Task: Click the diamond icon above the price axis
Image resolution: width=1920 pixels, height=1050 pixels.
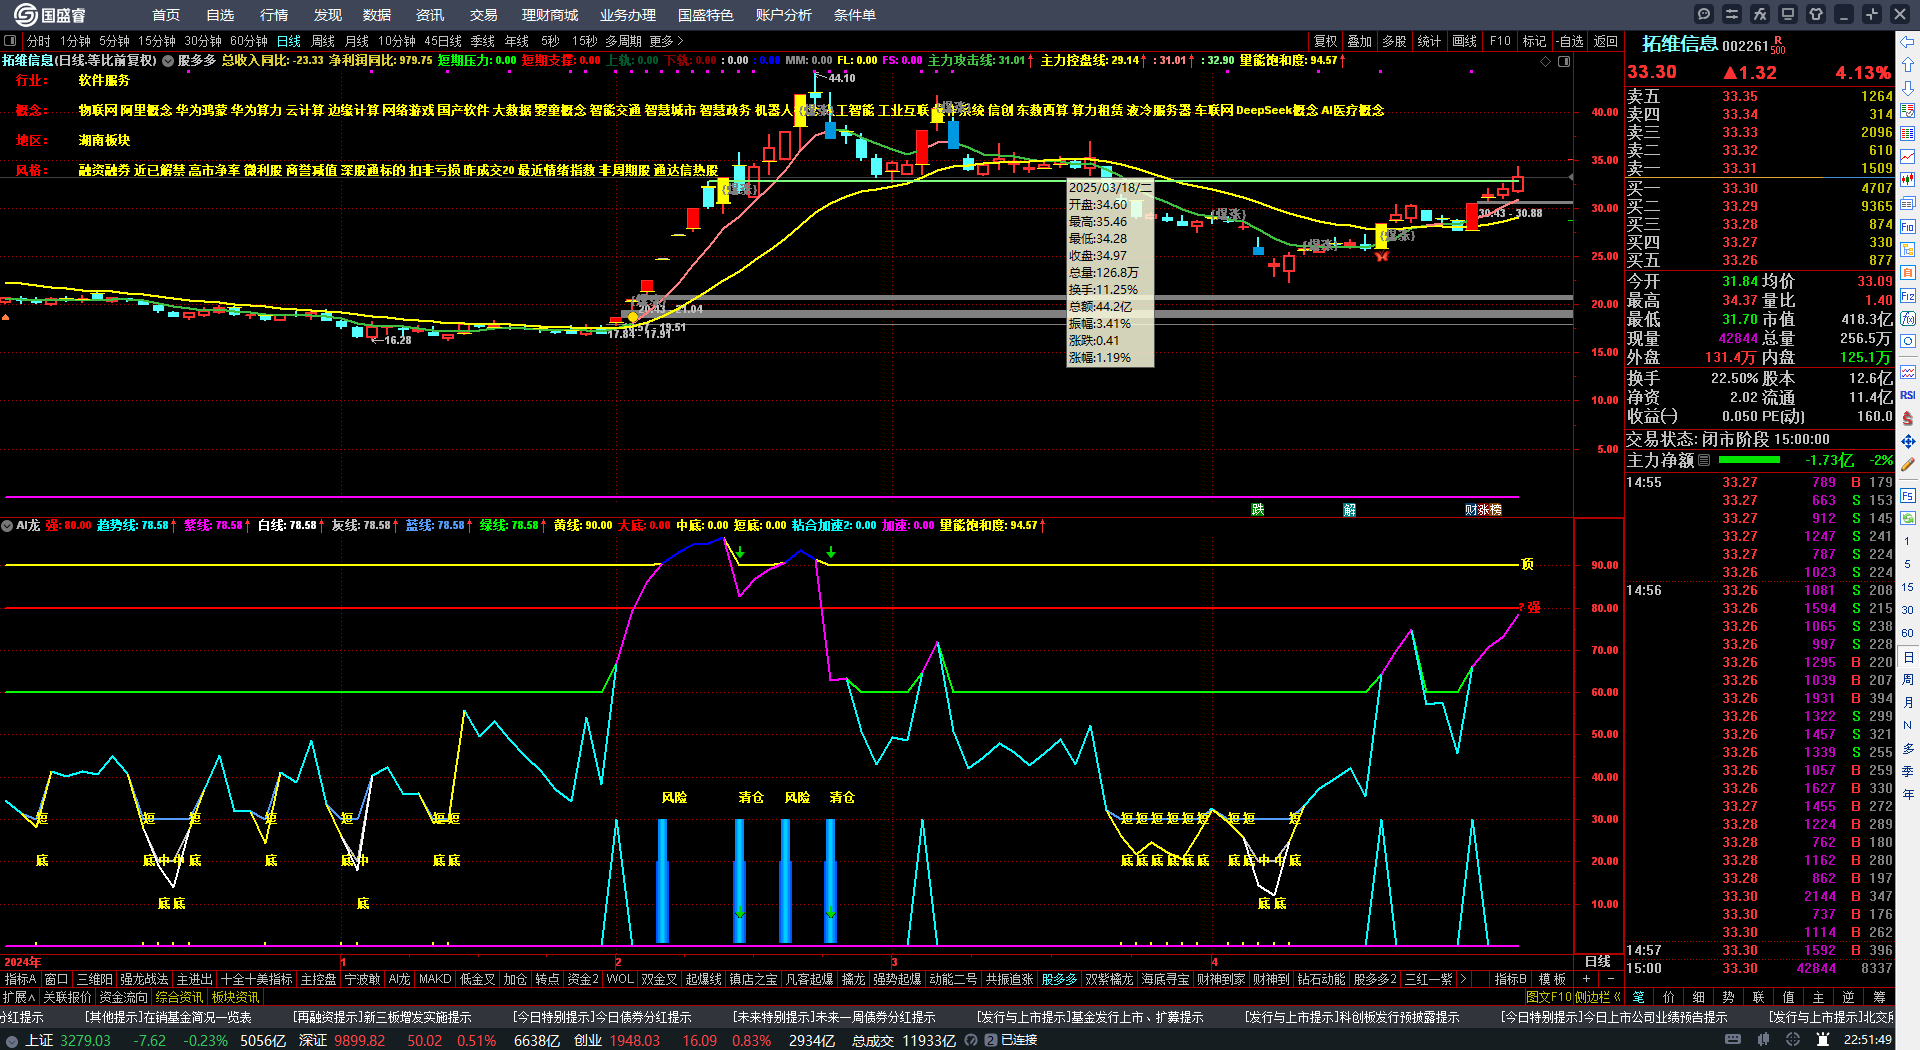Action: (x=1546, y=61)
